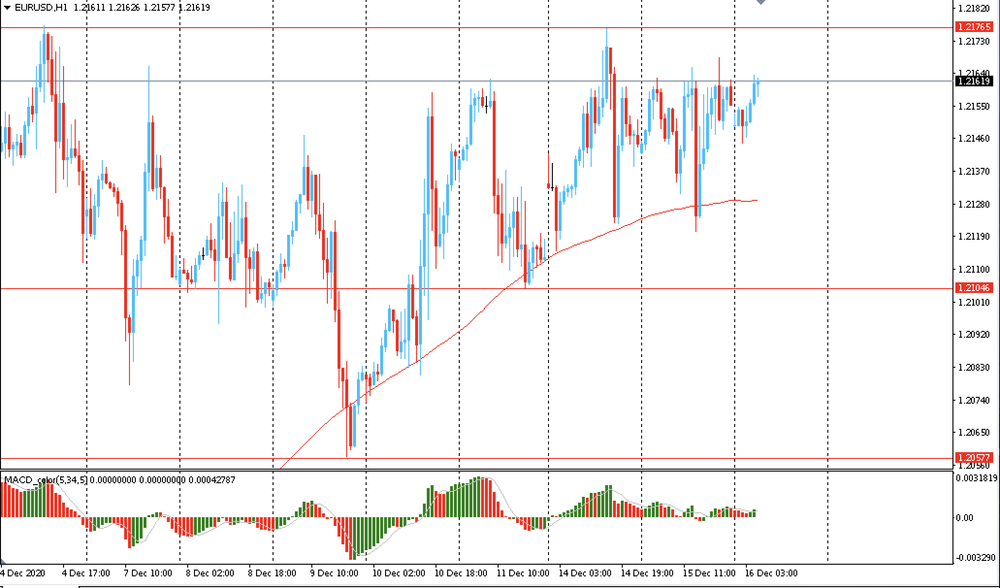The height and width of the screenshot is (588, 1000).
Task: Click the 1.20650 price scale value
Action: 974,432
